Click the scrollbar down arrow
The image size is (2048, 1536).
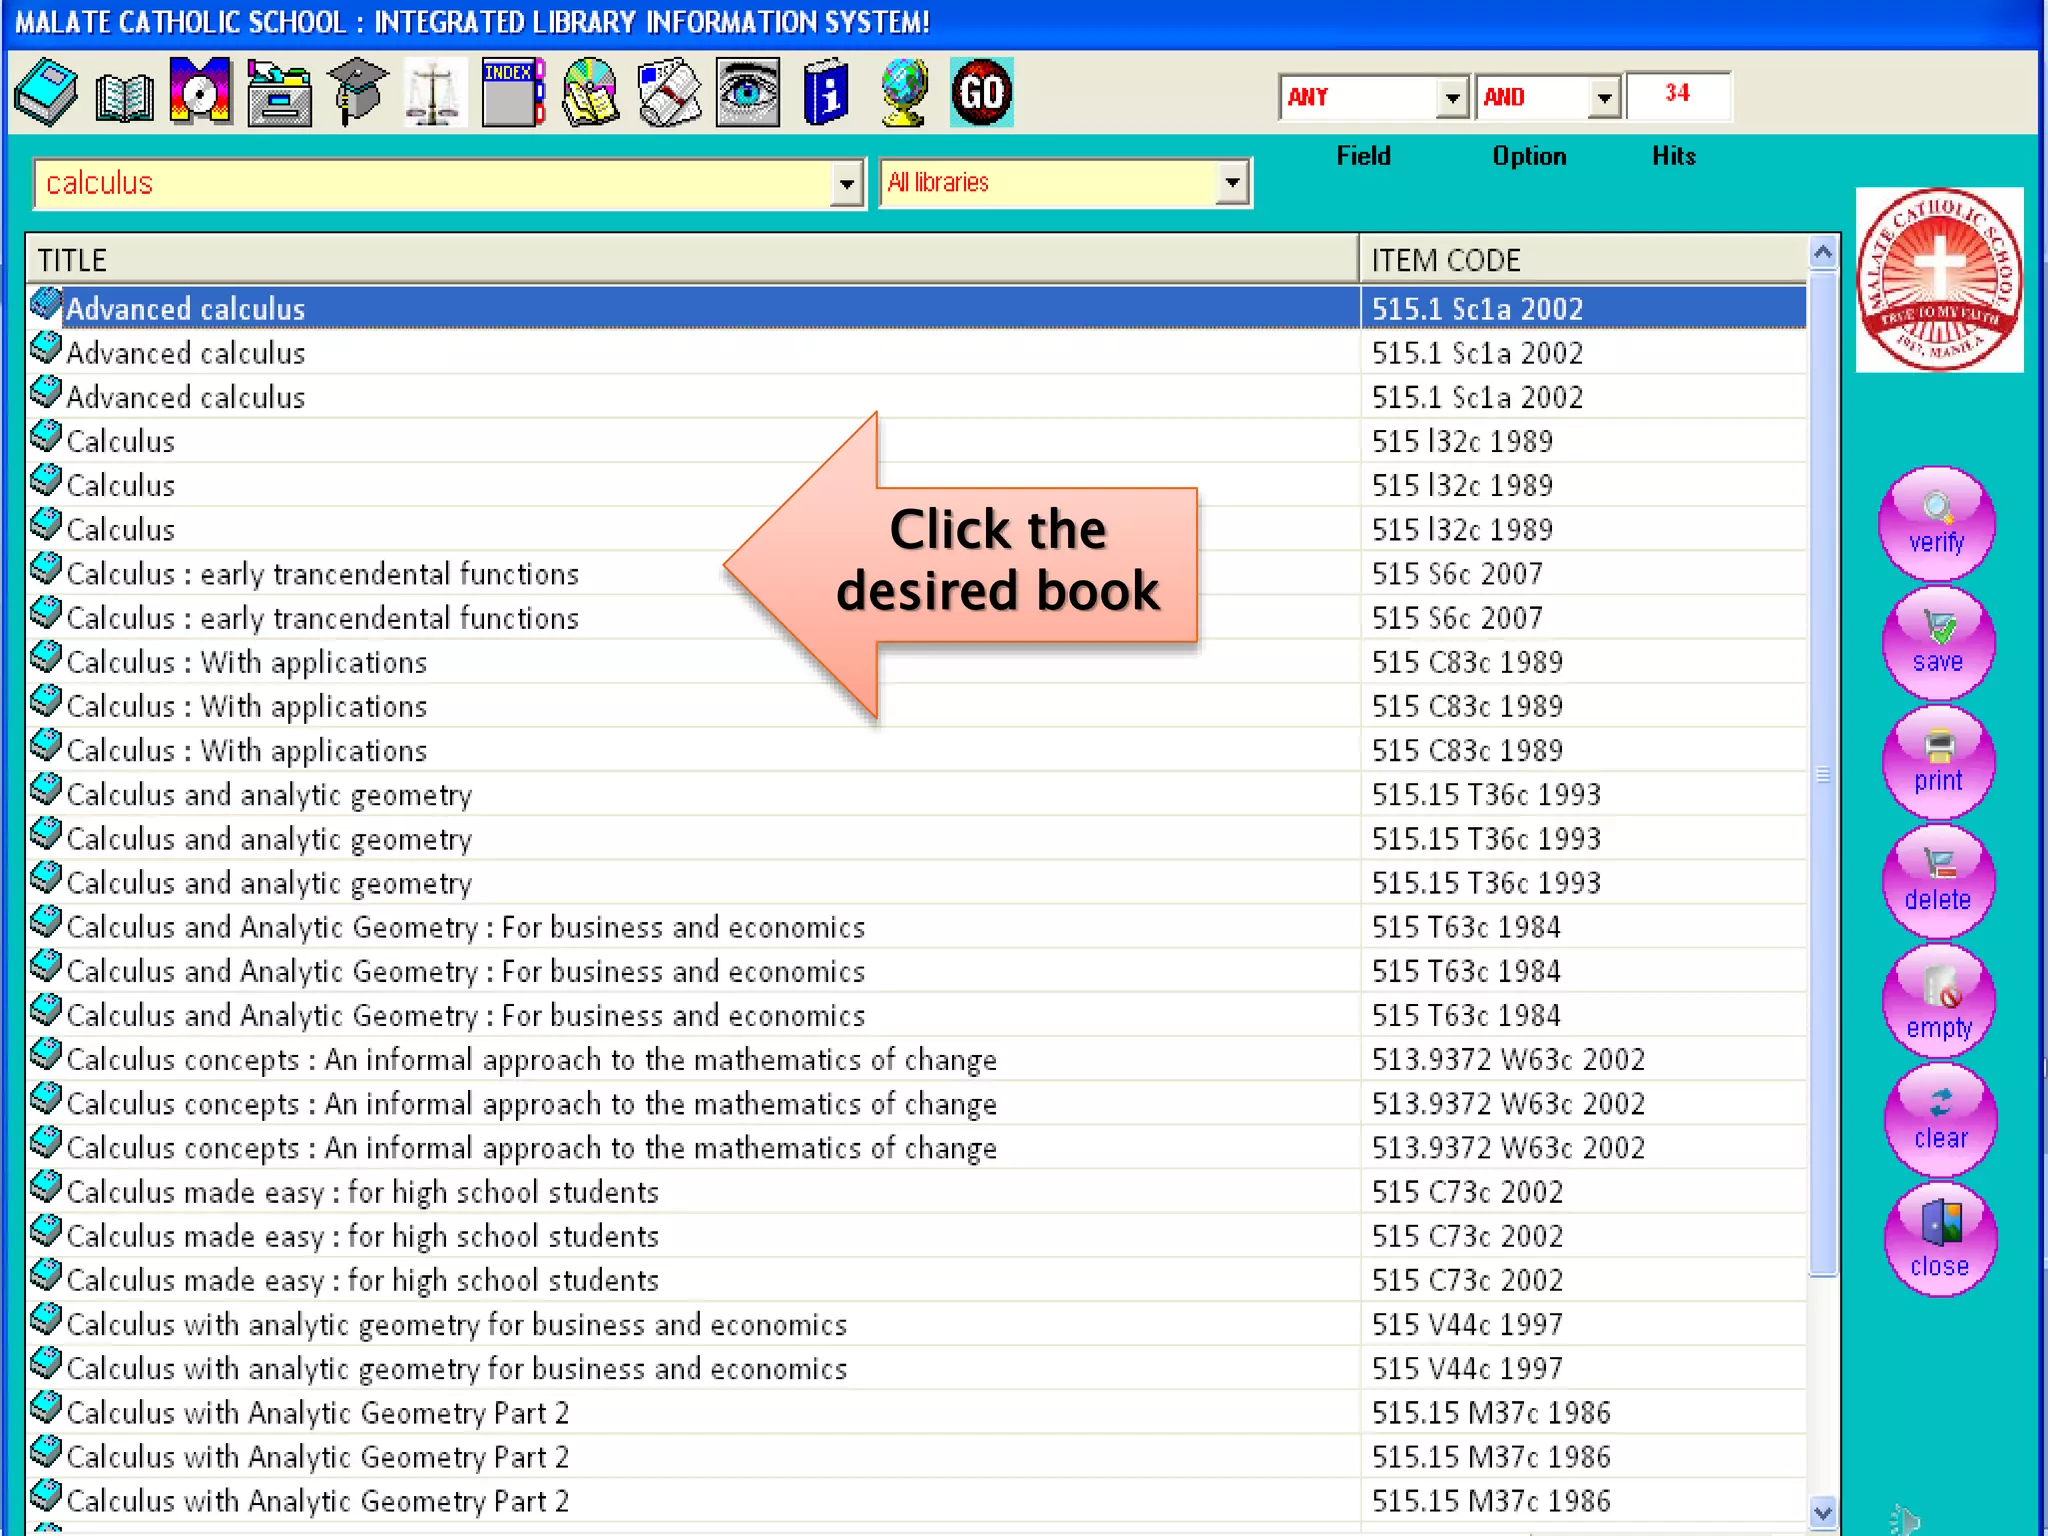[1823, 1514]
